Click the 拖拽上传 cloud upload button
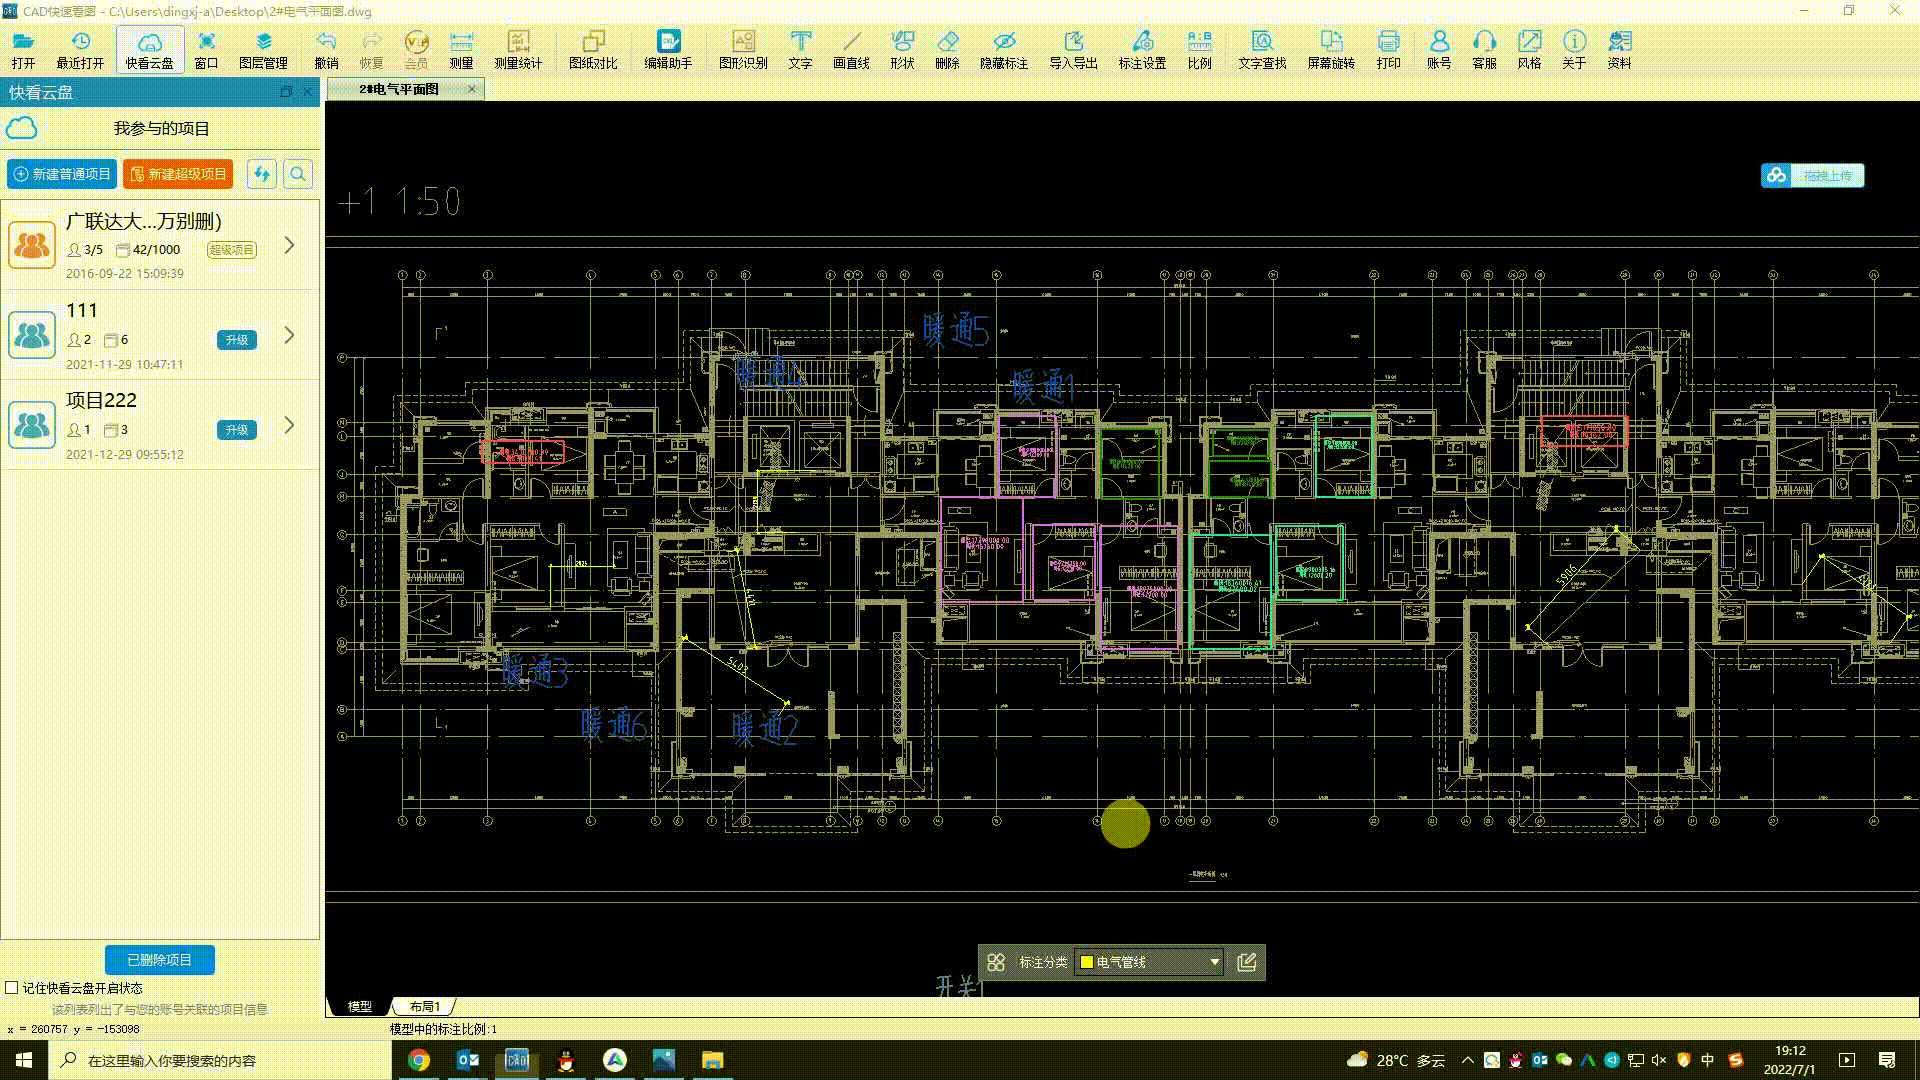This screenshot has height=1080, width=1920. 1813,175
